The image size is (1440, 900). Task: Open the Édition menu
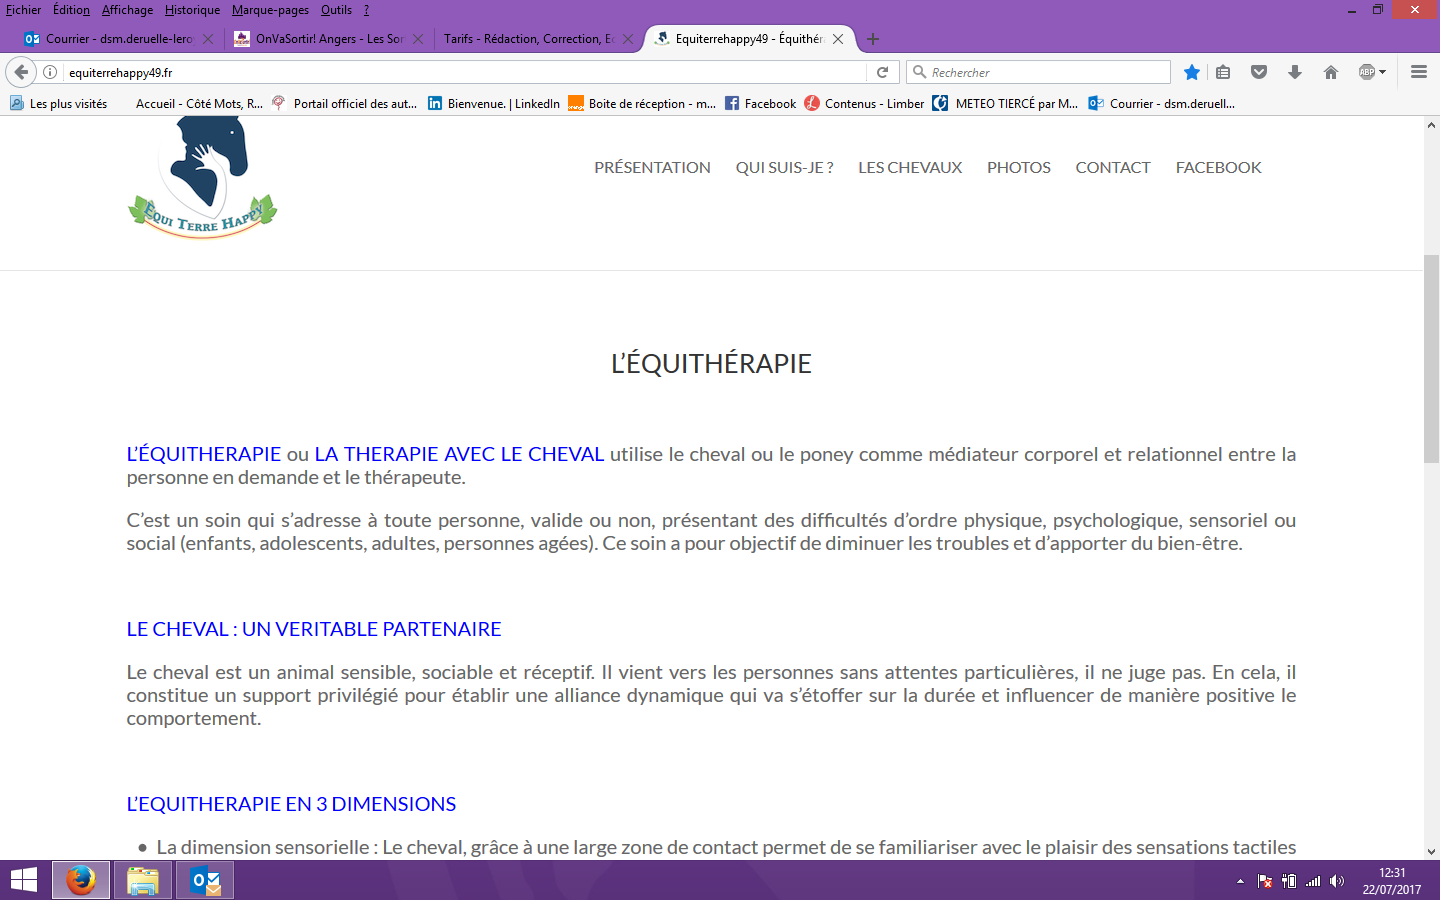point(71,10)
